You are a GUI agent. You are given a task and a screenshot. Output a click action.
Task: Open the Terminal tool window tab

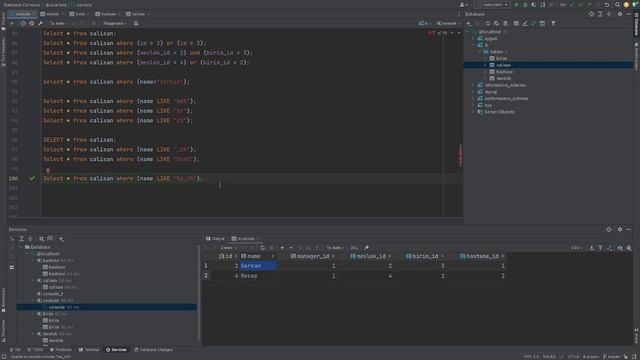coord(89,350)
